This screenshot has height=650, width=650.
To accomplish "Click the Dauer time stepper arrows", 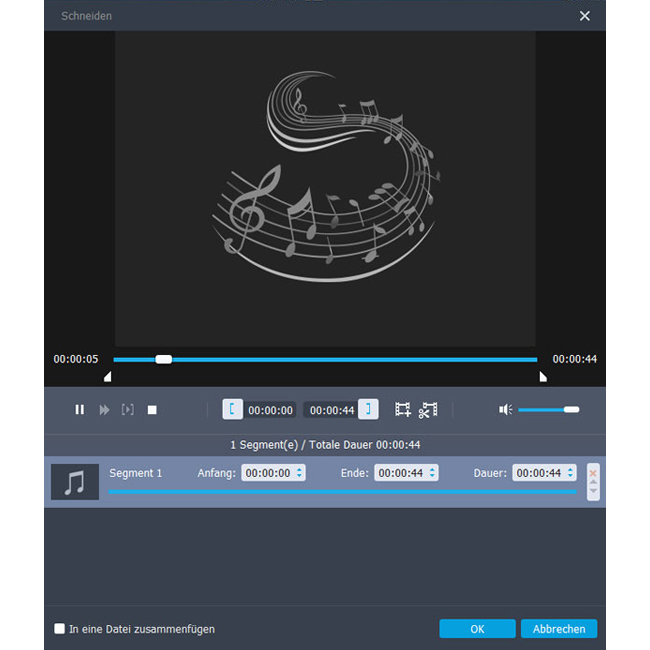I will 571,473.
